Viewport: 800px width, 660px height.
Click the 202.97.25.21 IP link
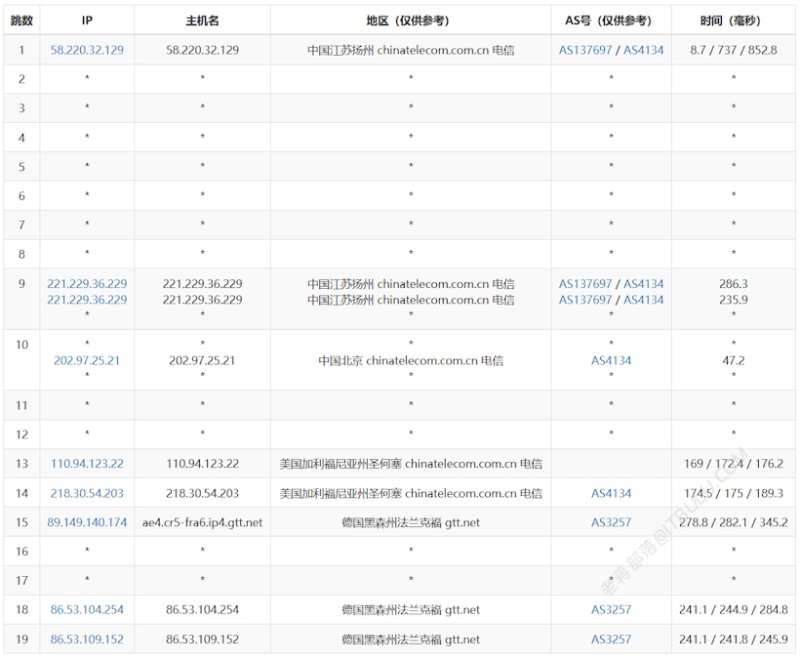(87, 361)
